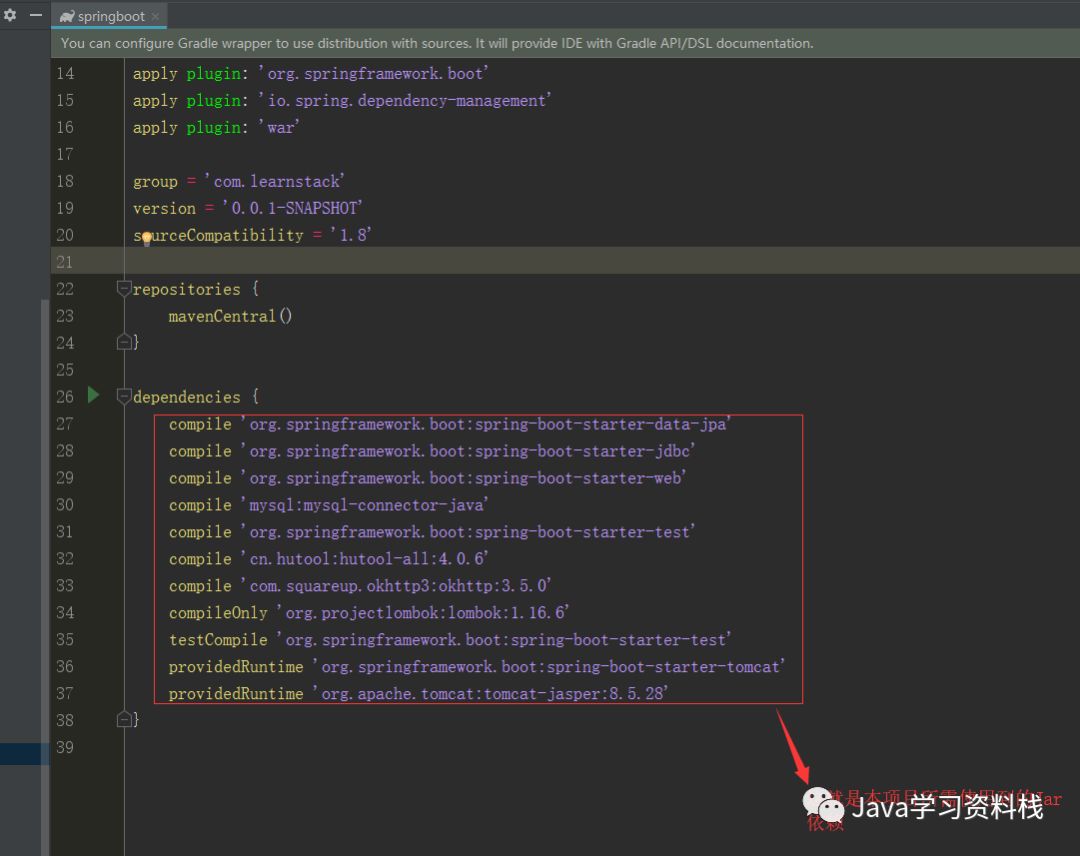The height and width of the screenshot is (856, 1080).
Task: Click the Gradle icon on springboot tab
Action: 67,16
